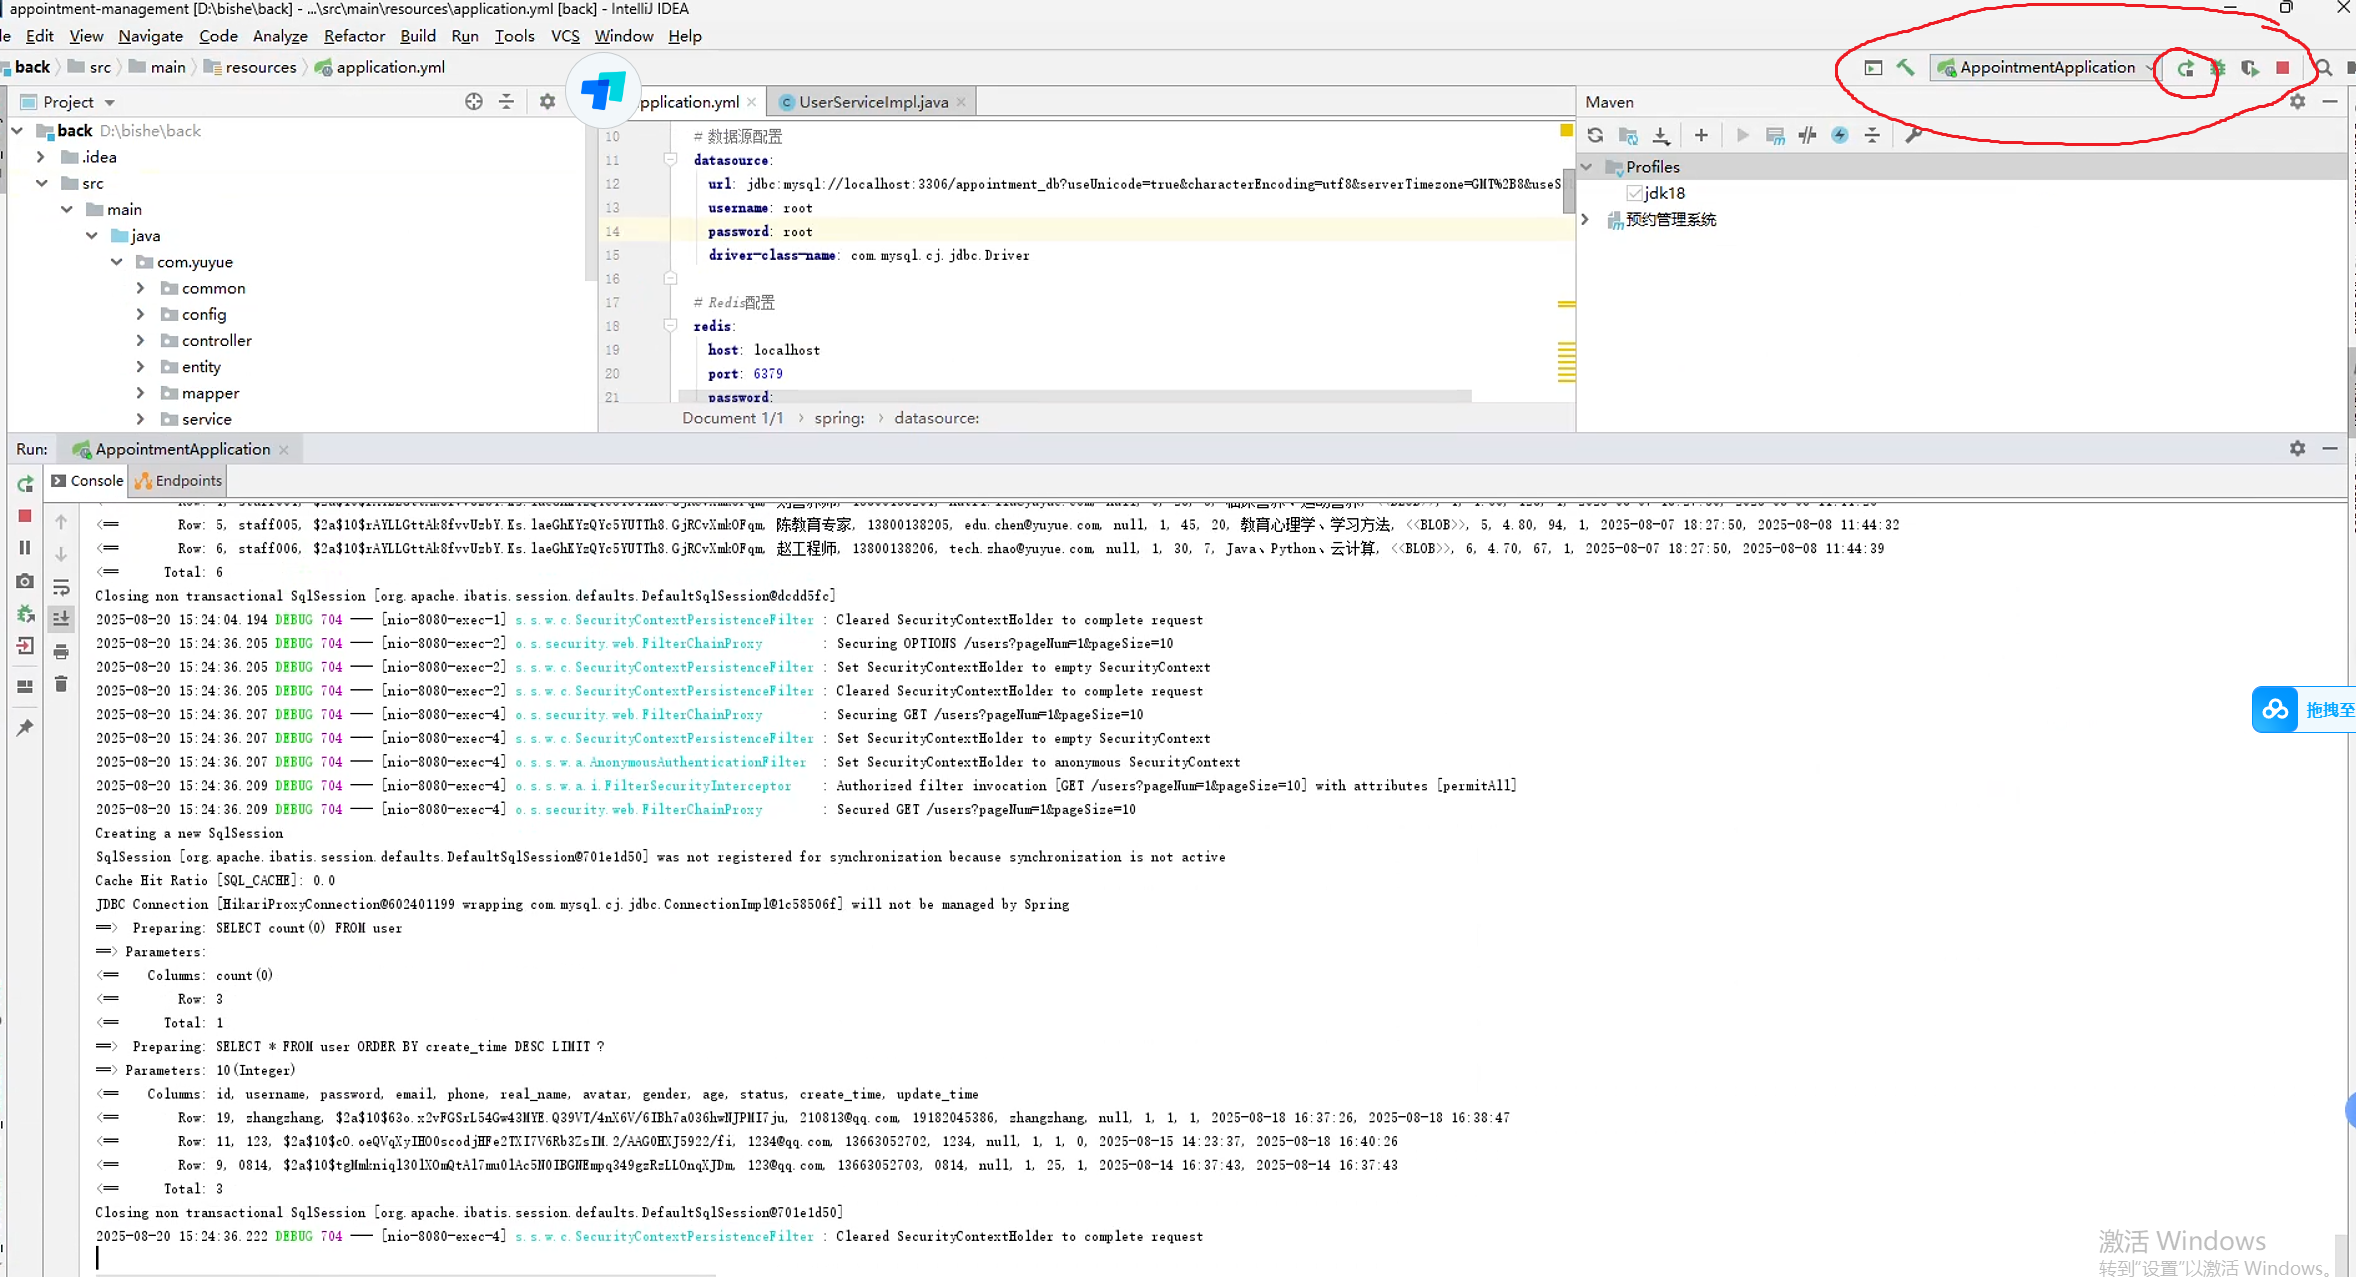
Task: Click the datasource breadcrumb in editor
Action: click(936, 418)
